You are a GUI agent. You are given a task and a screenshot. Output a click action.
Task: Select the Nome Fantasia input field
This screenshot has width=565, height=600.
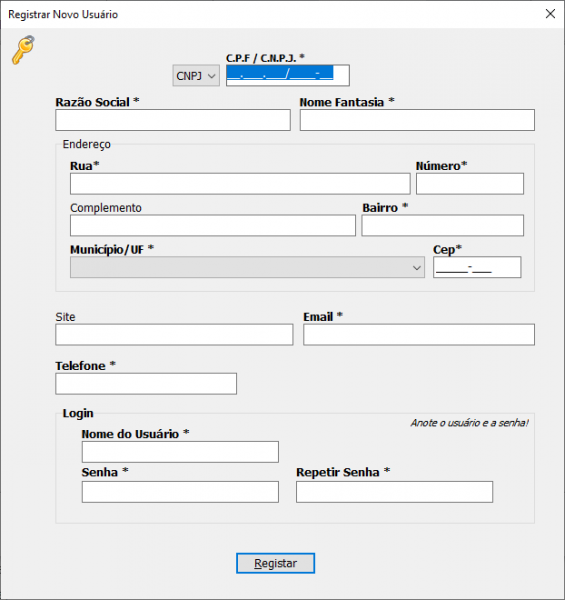(417, 120)
